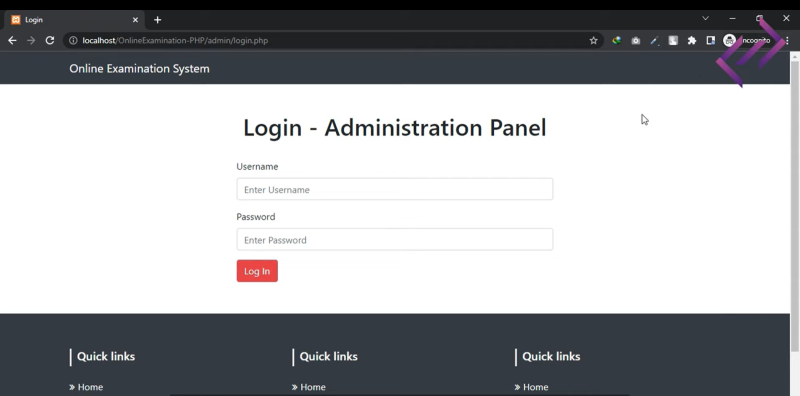Viewport: 800px width, 396px height.
Task: Close the Login tab
Action: click(135, 20)
